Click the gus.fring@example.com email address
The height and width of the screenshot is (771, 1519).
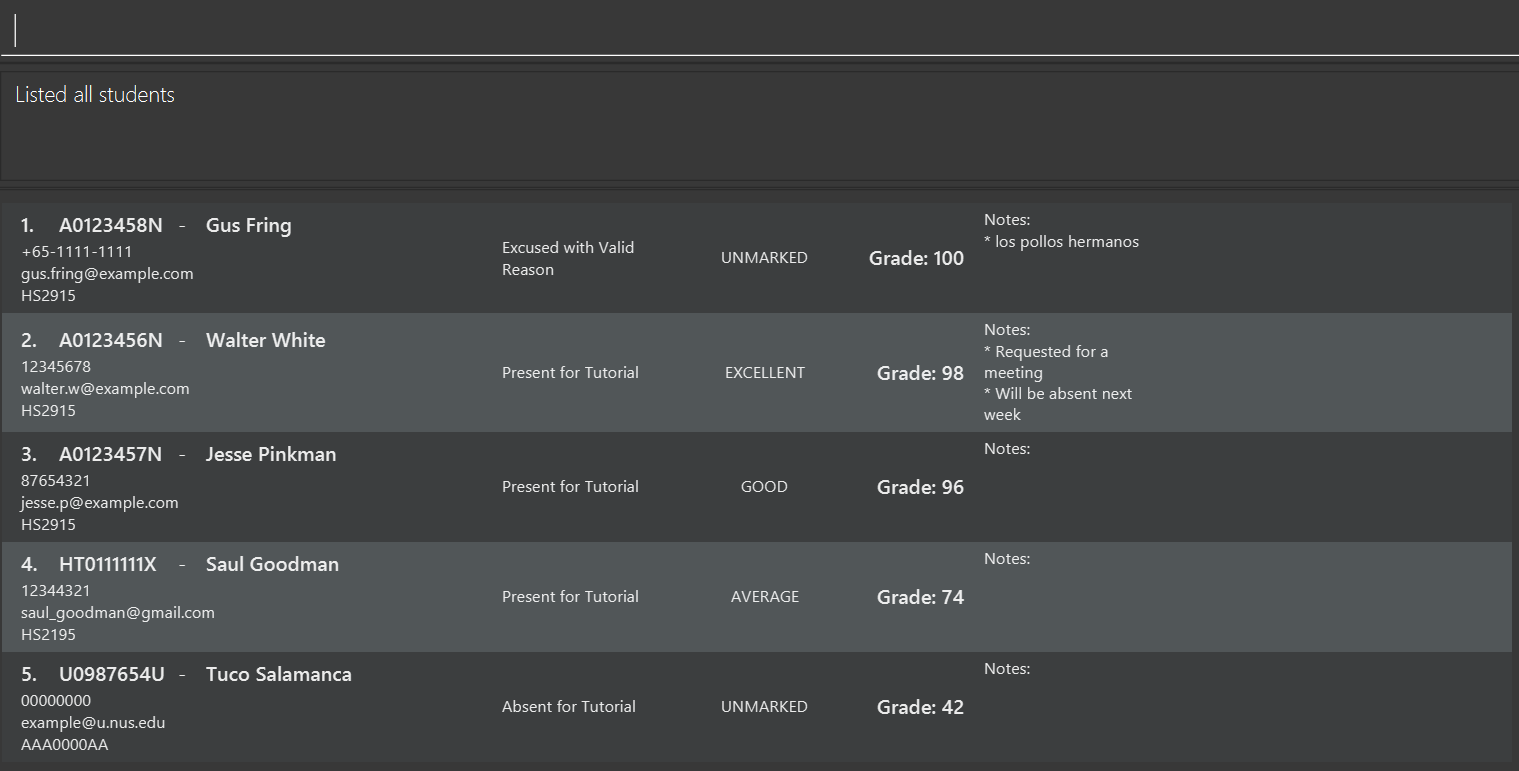[x=107, y=274]
